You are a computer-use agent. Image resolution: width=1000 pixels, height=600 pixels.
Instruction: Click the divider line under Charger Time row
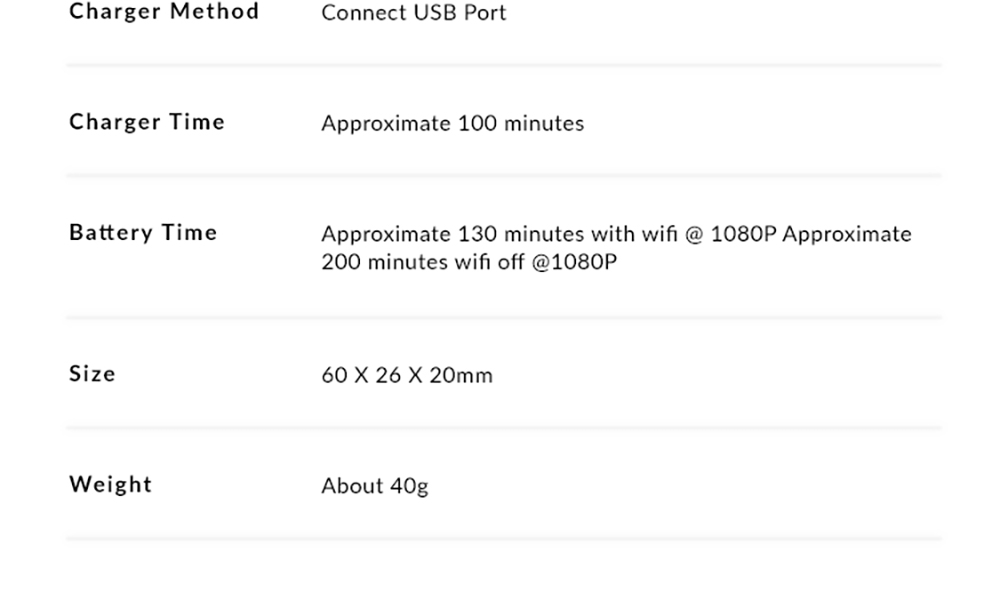pyautogui.click(x=504, y=175)
